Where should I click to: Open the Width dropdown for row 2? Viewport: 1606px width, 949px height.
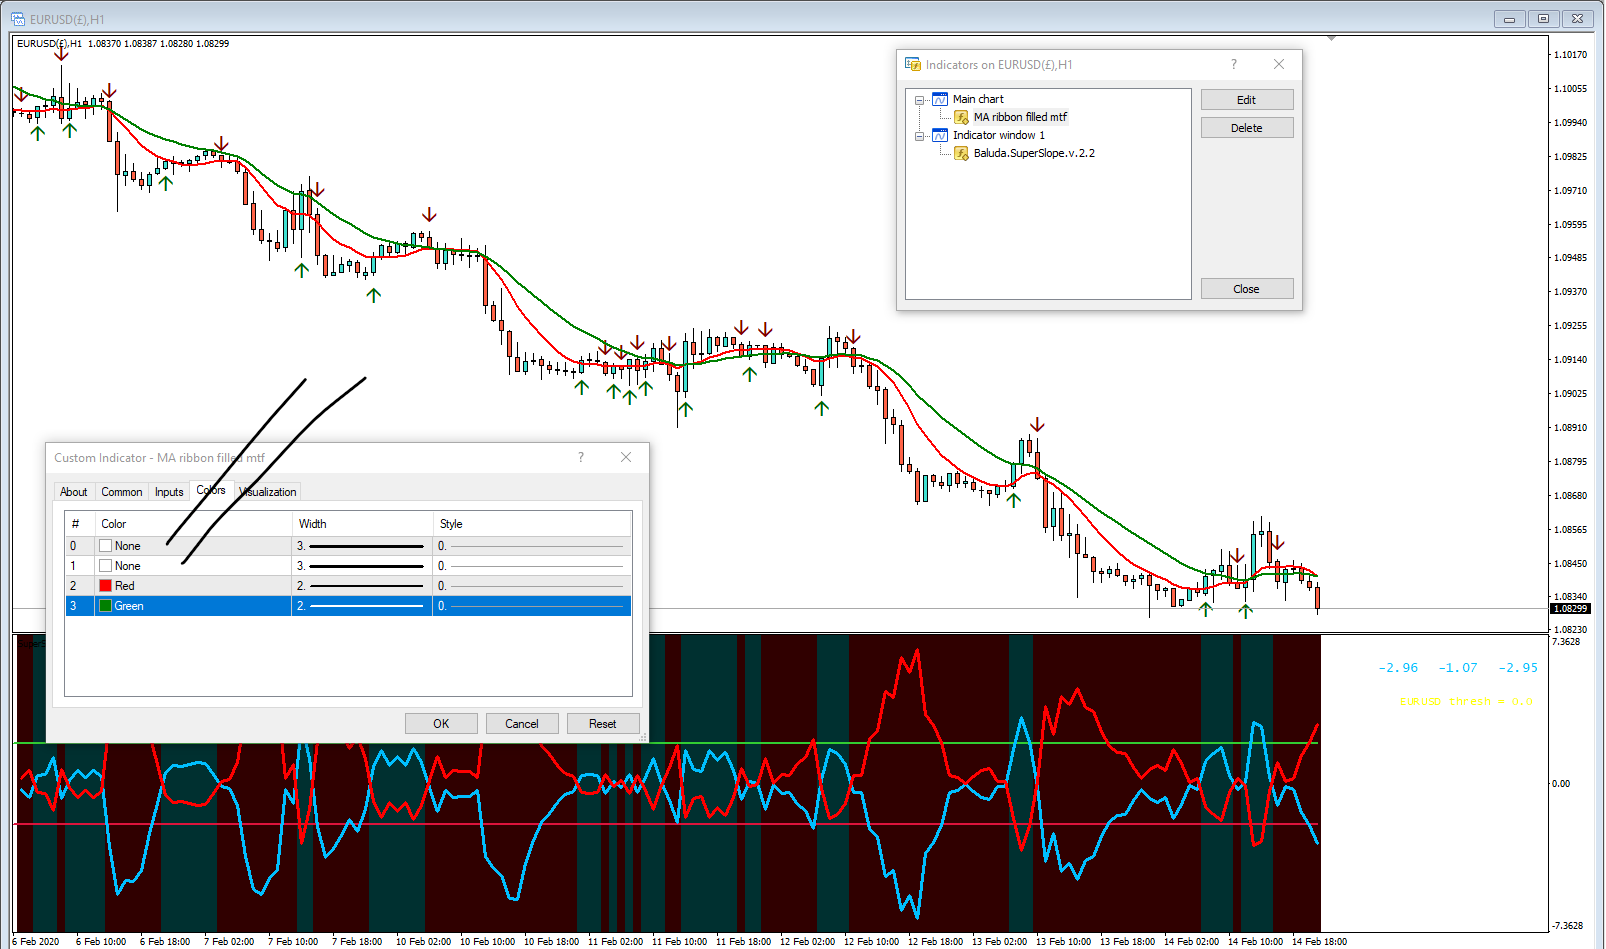click(x=362, y=586)
